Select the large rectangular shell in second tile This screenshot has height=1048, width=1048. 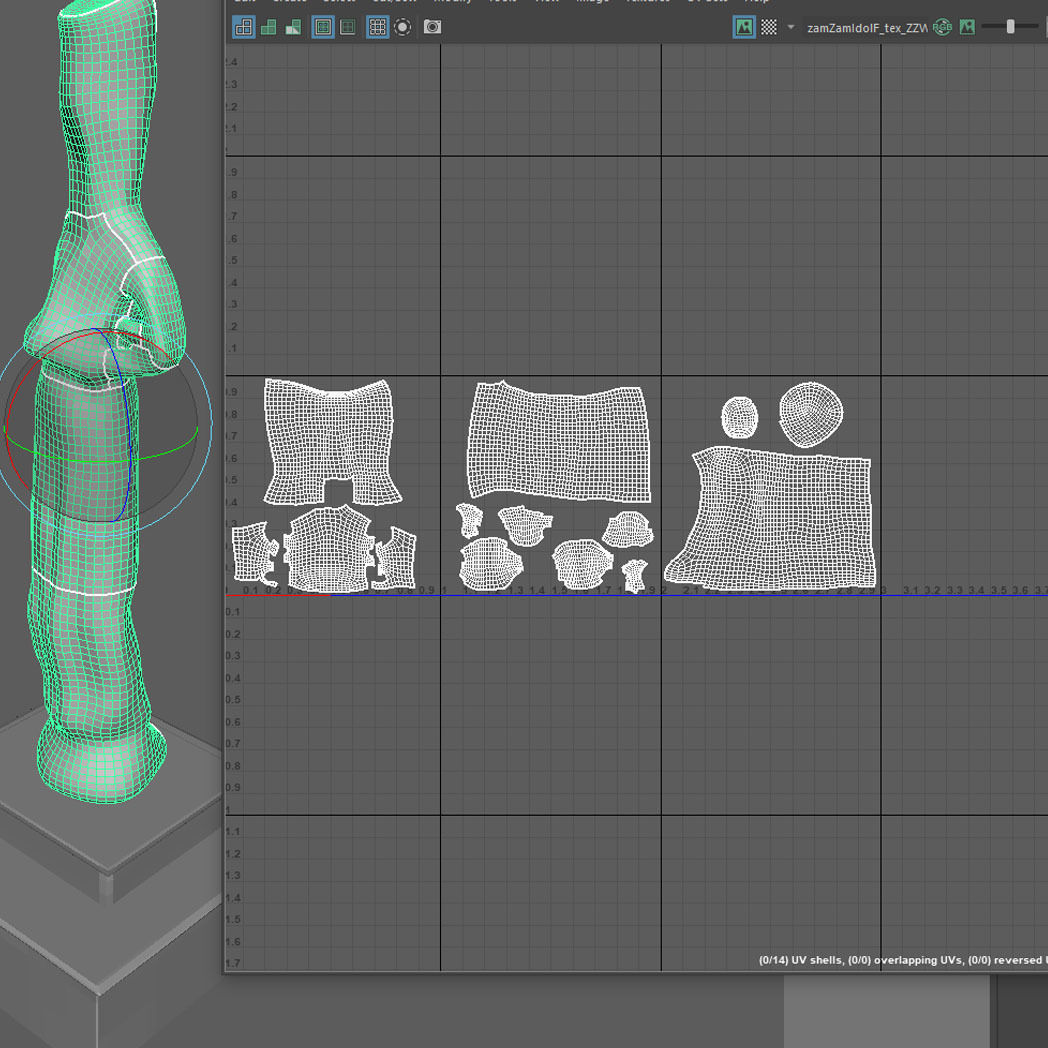click(x=560, y=442)
